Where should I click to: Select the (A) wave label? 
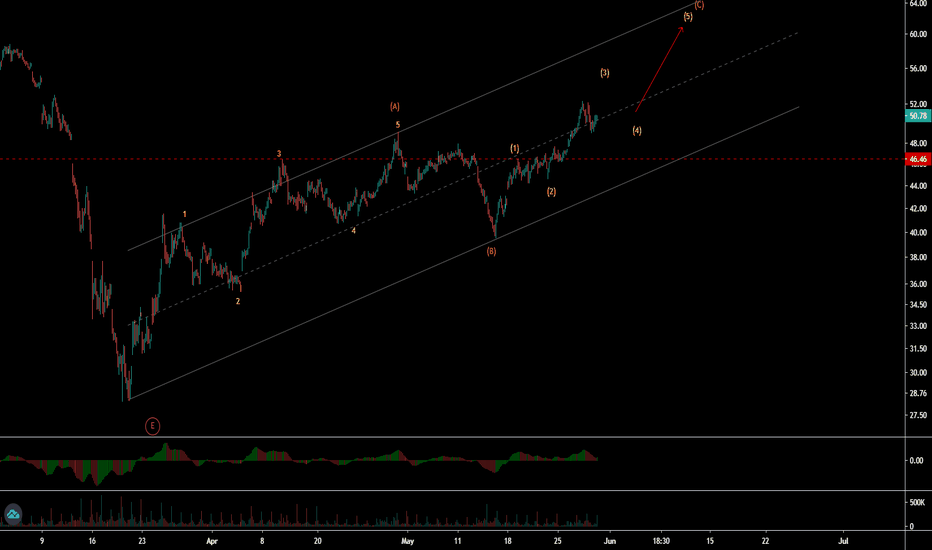(x=395, y=106)
